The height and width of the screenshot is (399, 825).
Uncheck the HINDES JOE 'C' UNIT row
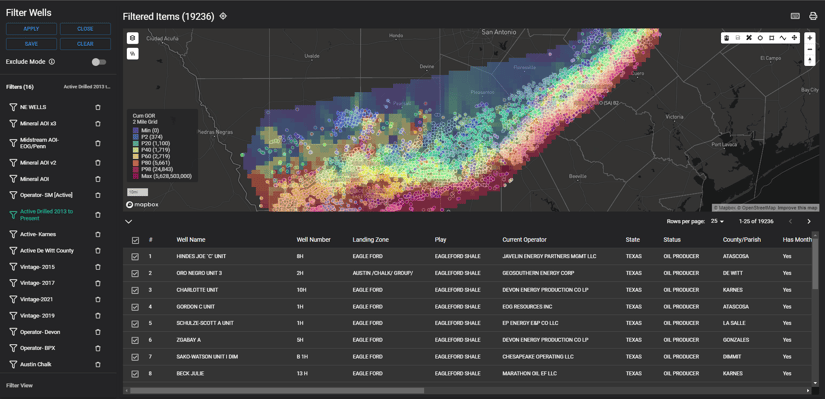135,256
